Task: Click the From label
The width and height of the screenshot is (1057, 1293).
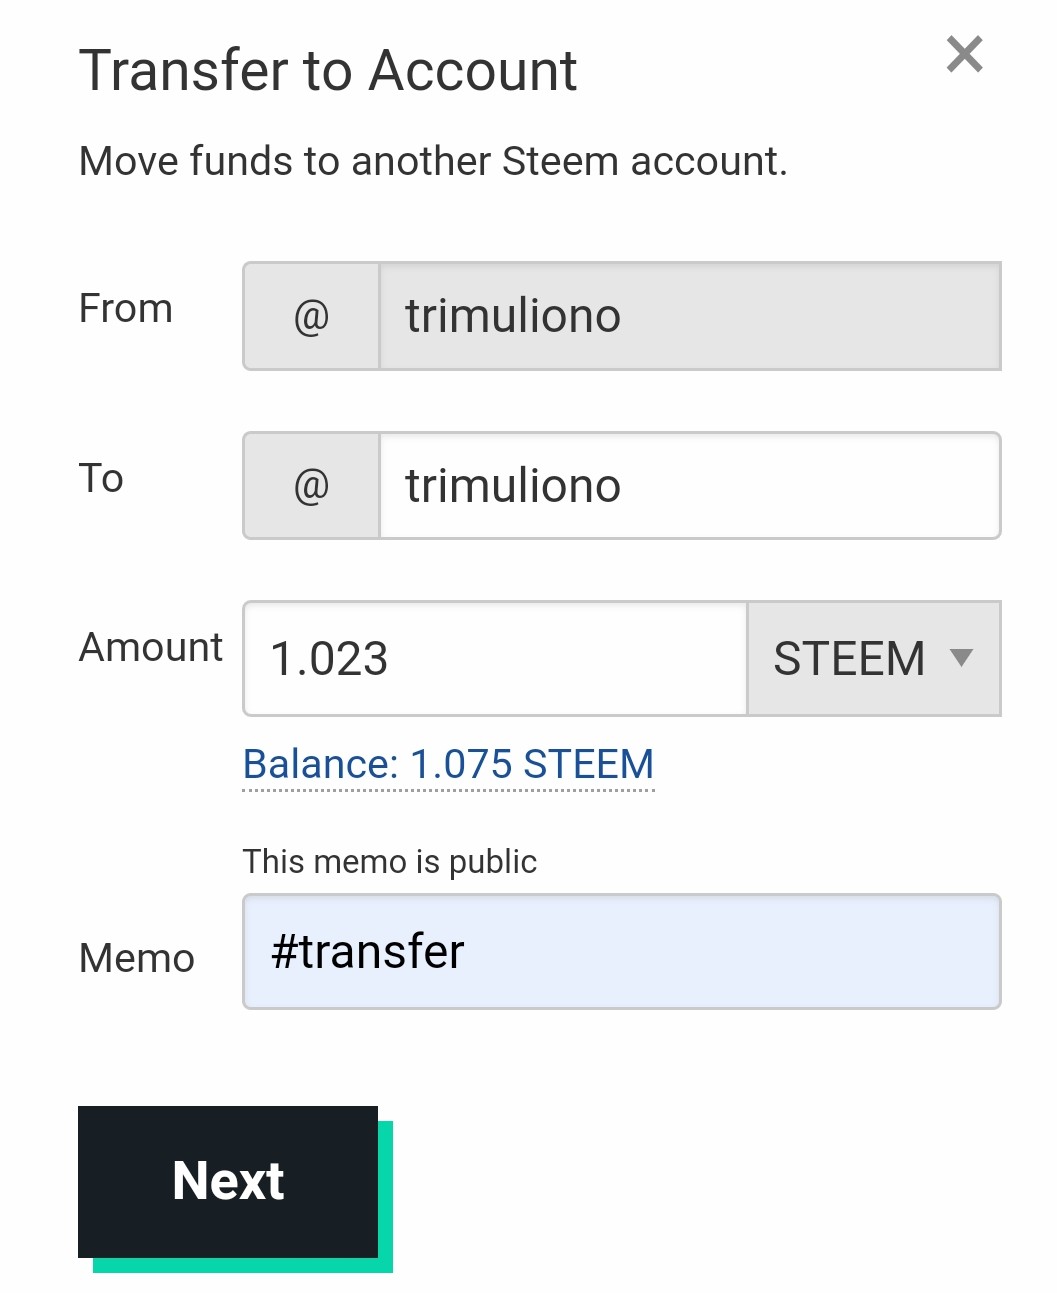Action: 126,308
